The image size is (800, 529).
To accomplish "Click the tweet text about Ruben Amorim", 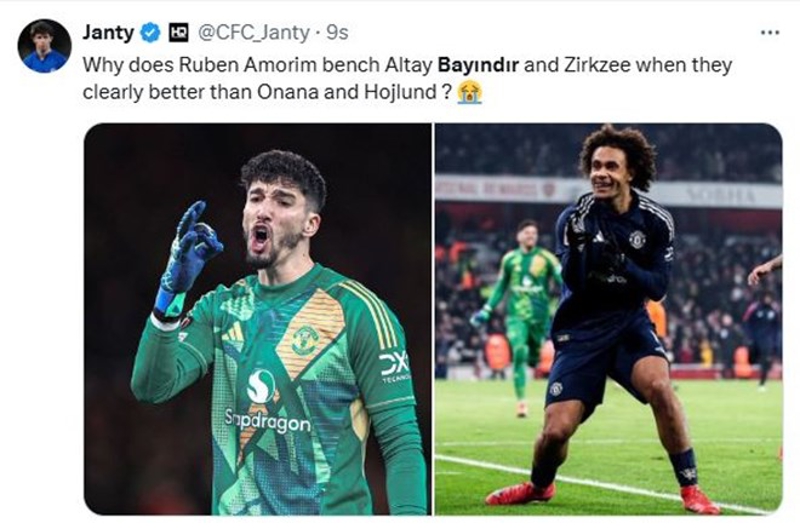I will click(407, 79).
